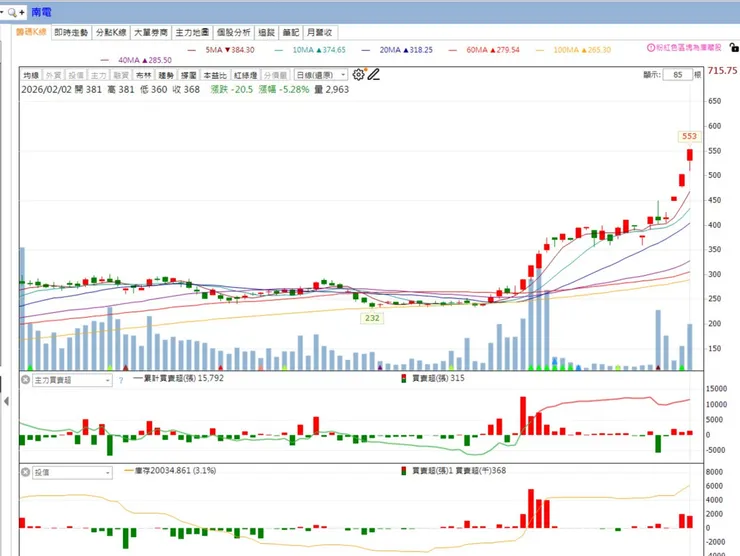The height and width of the screenshot is (556, 740).
Task: Toggle the 趨勢 trend overlay
Action: pyautogui.click(x=166, y=76)
